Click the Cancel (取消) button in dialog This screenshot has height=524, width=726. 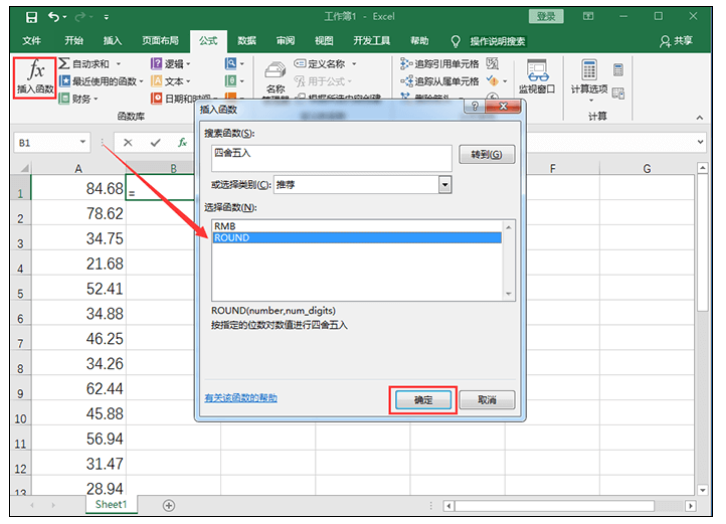click(x=487, y=400)
